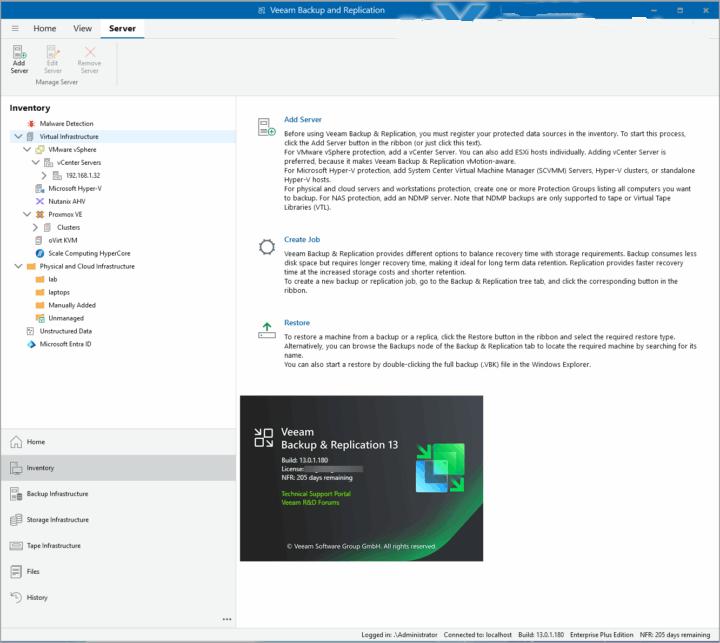Select the Malware Detection label
The image size is (720, 643).
(x=67, y=124)
